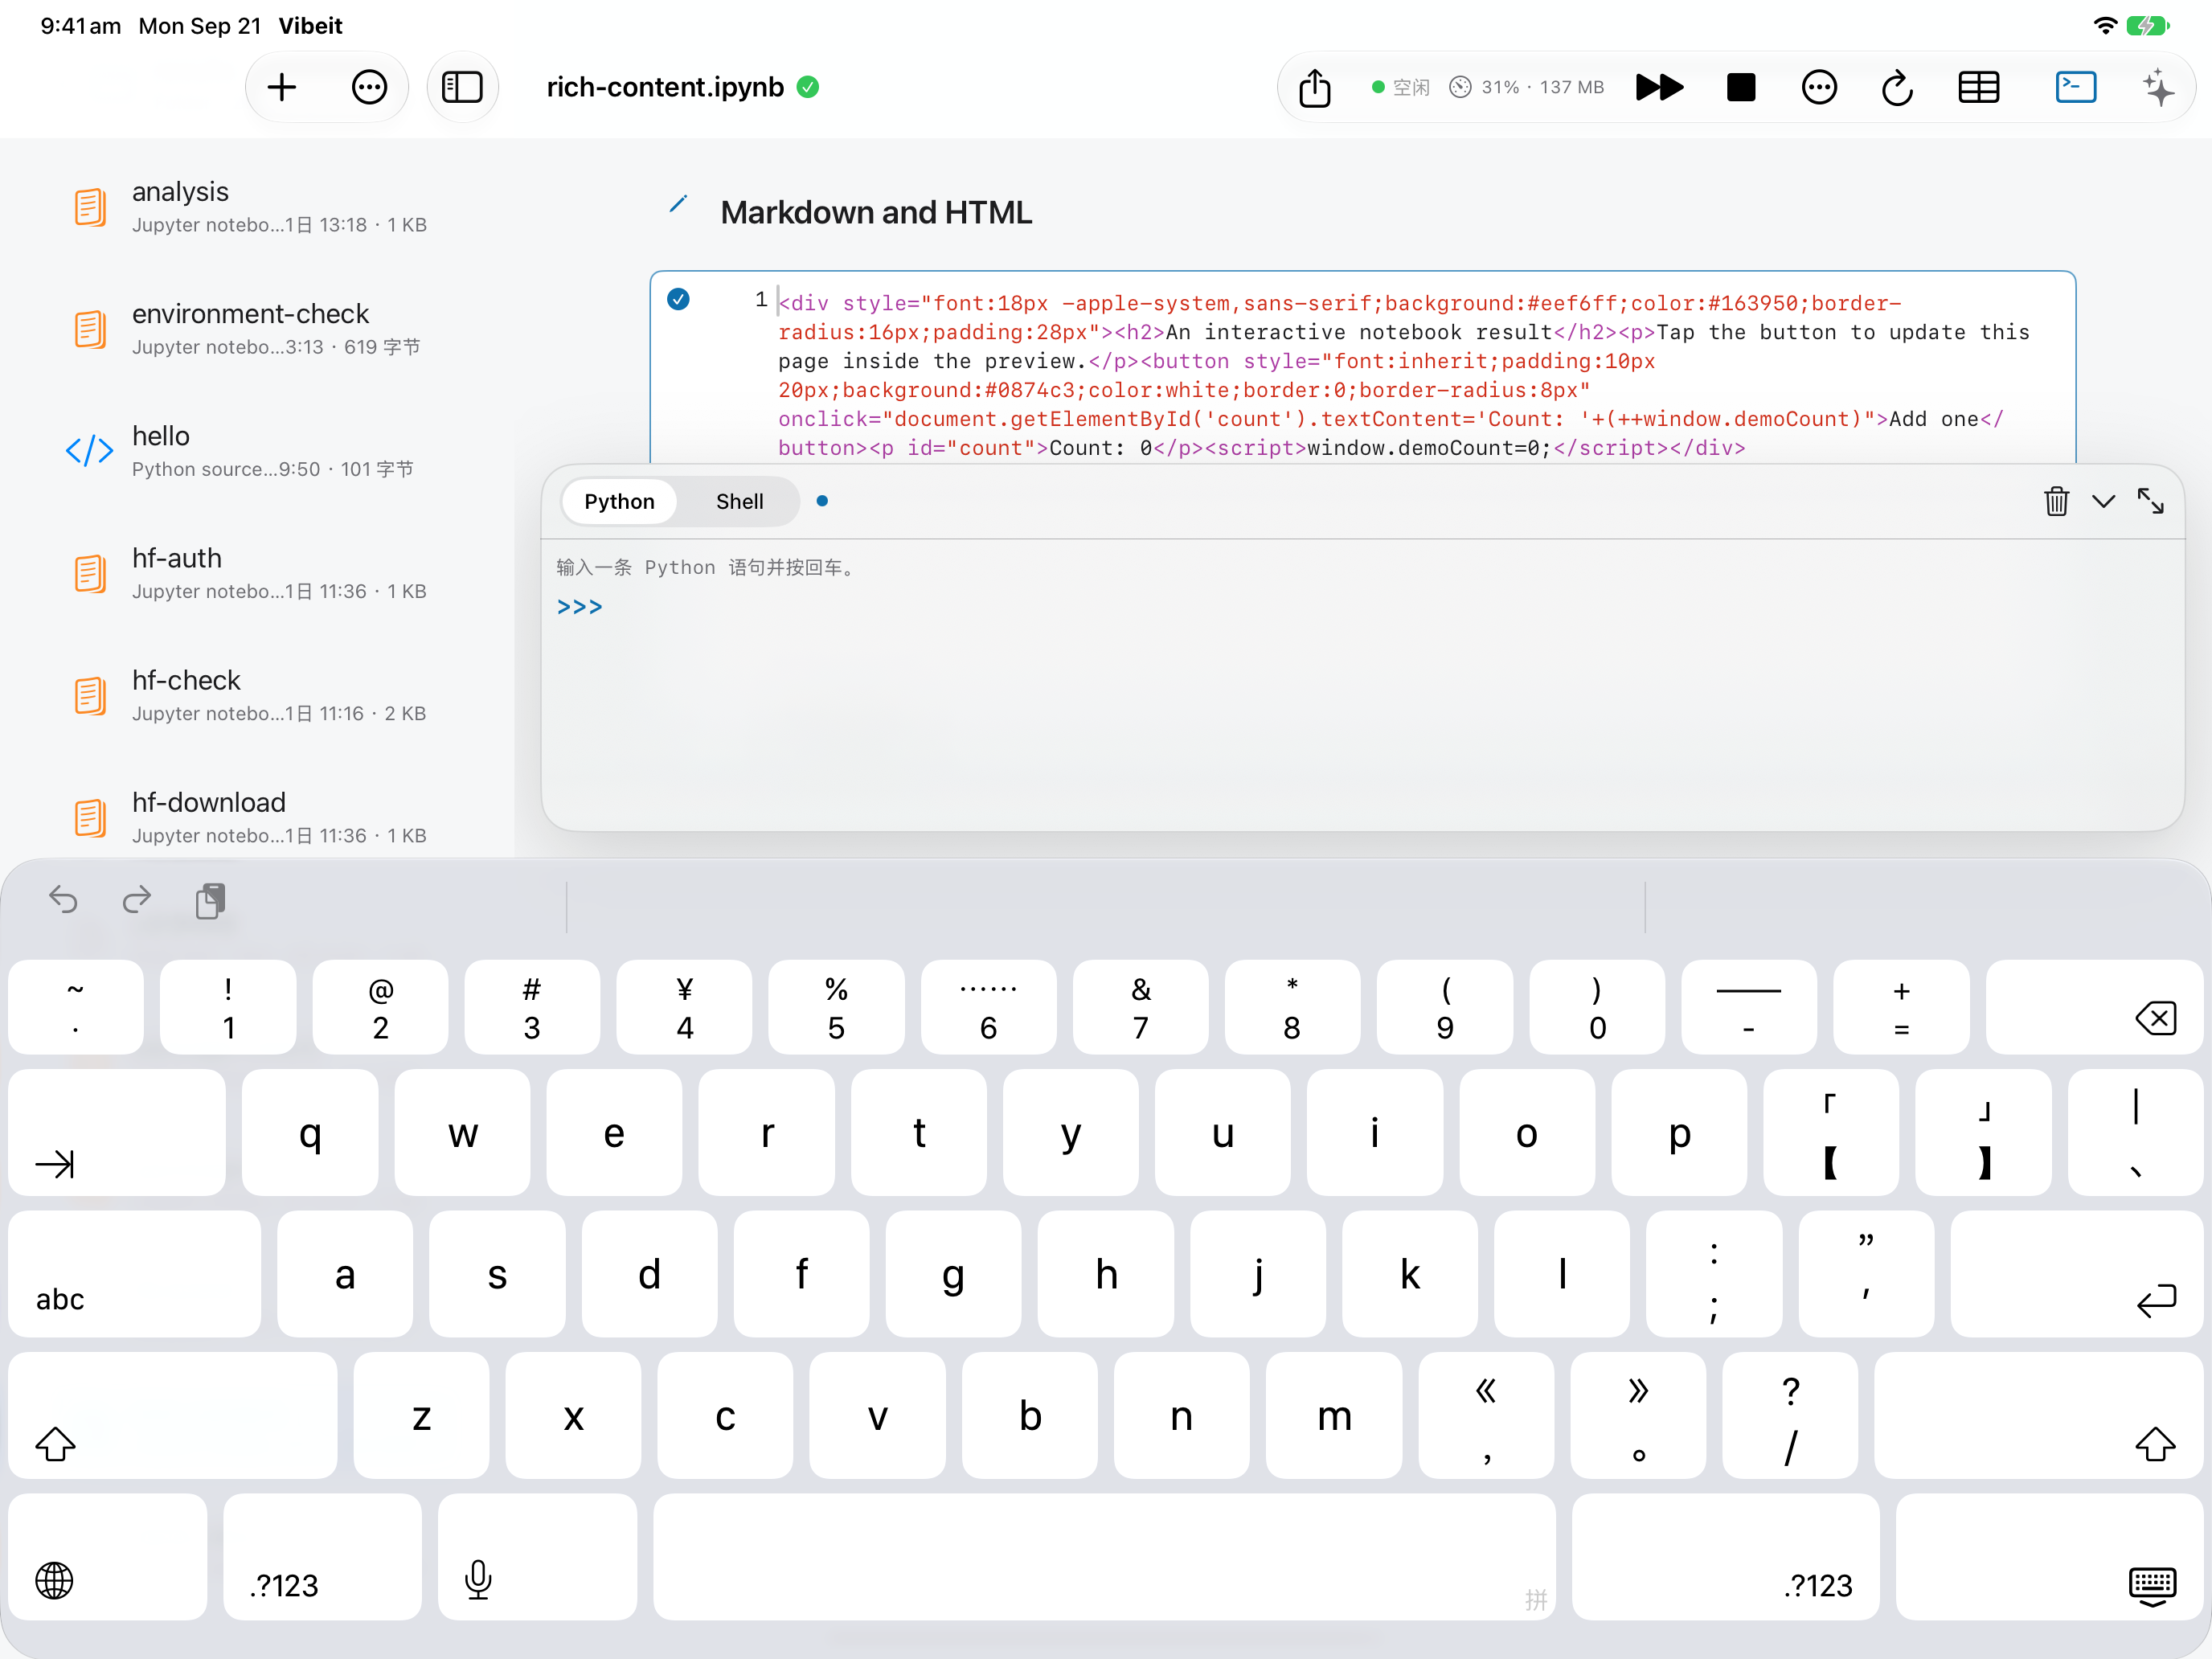Tap the Markdown and HTML heading

(x=876, y=212)
